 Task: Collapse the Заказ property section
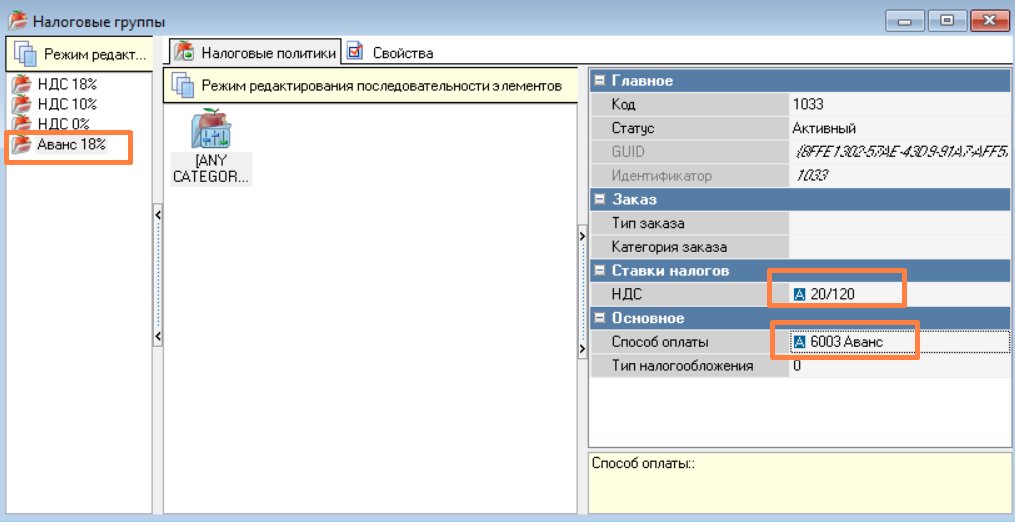pos(600,199)
